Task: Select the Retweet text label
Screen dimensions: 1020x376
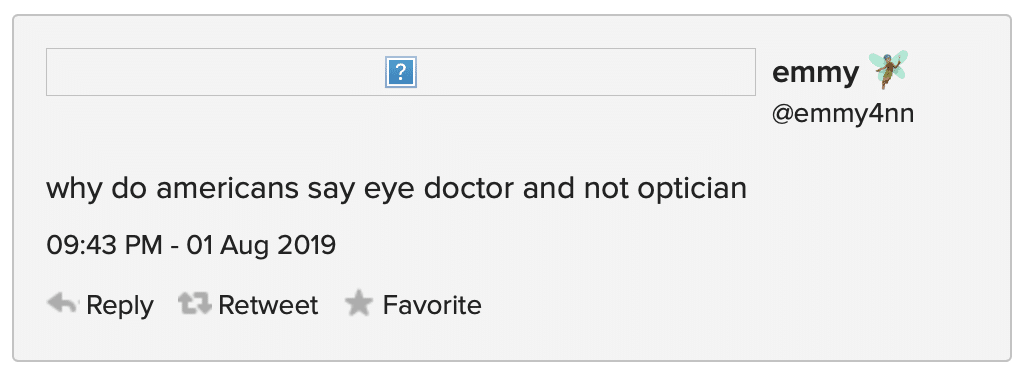Action: pos(268,304)
